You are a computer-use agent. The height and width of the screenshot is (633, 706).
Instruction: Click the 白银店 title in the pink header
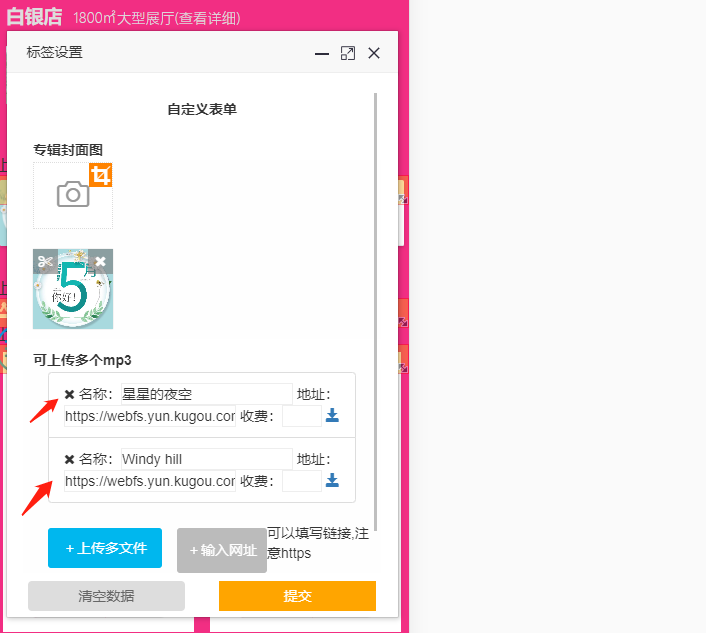point(34,17)
